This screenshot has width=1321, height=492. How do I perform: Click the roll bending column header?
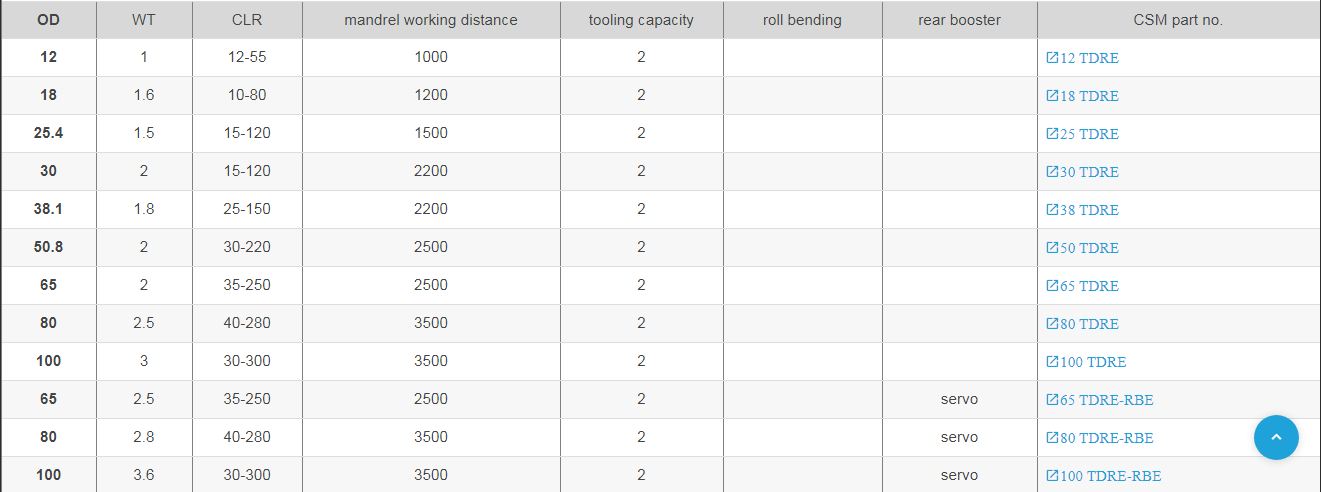pos(802,20)
